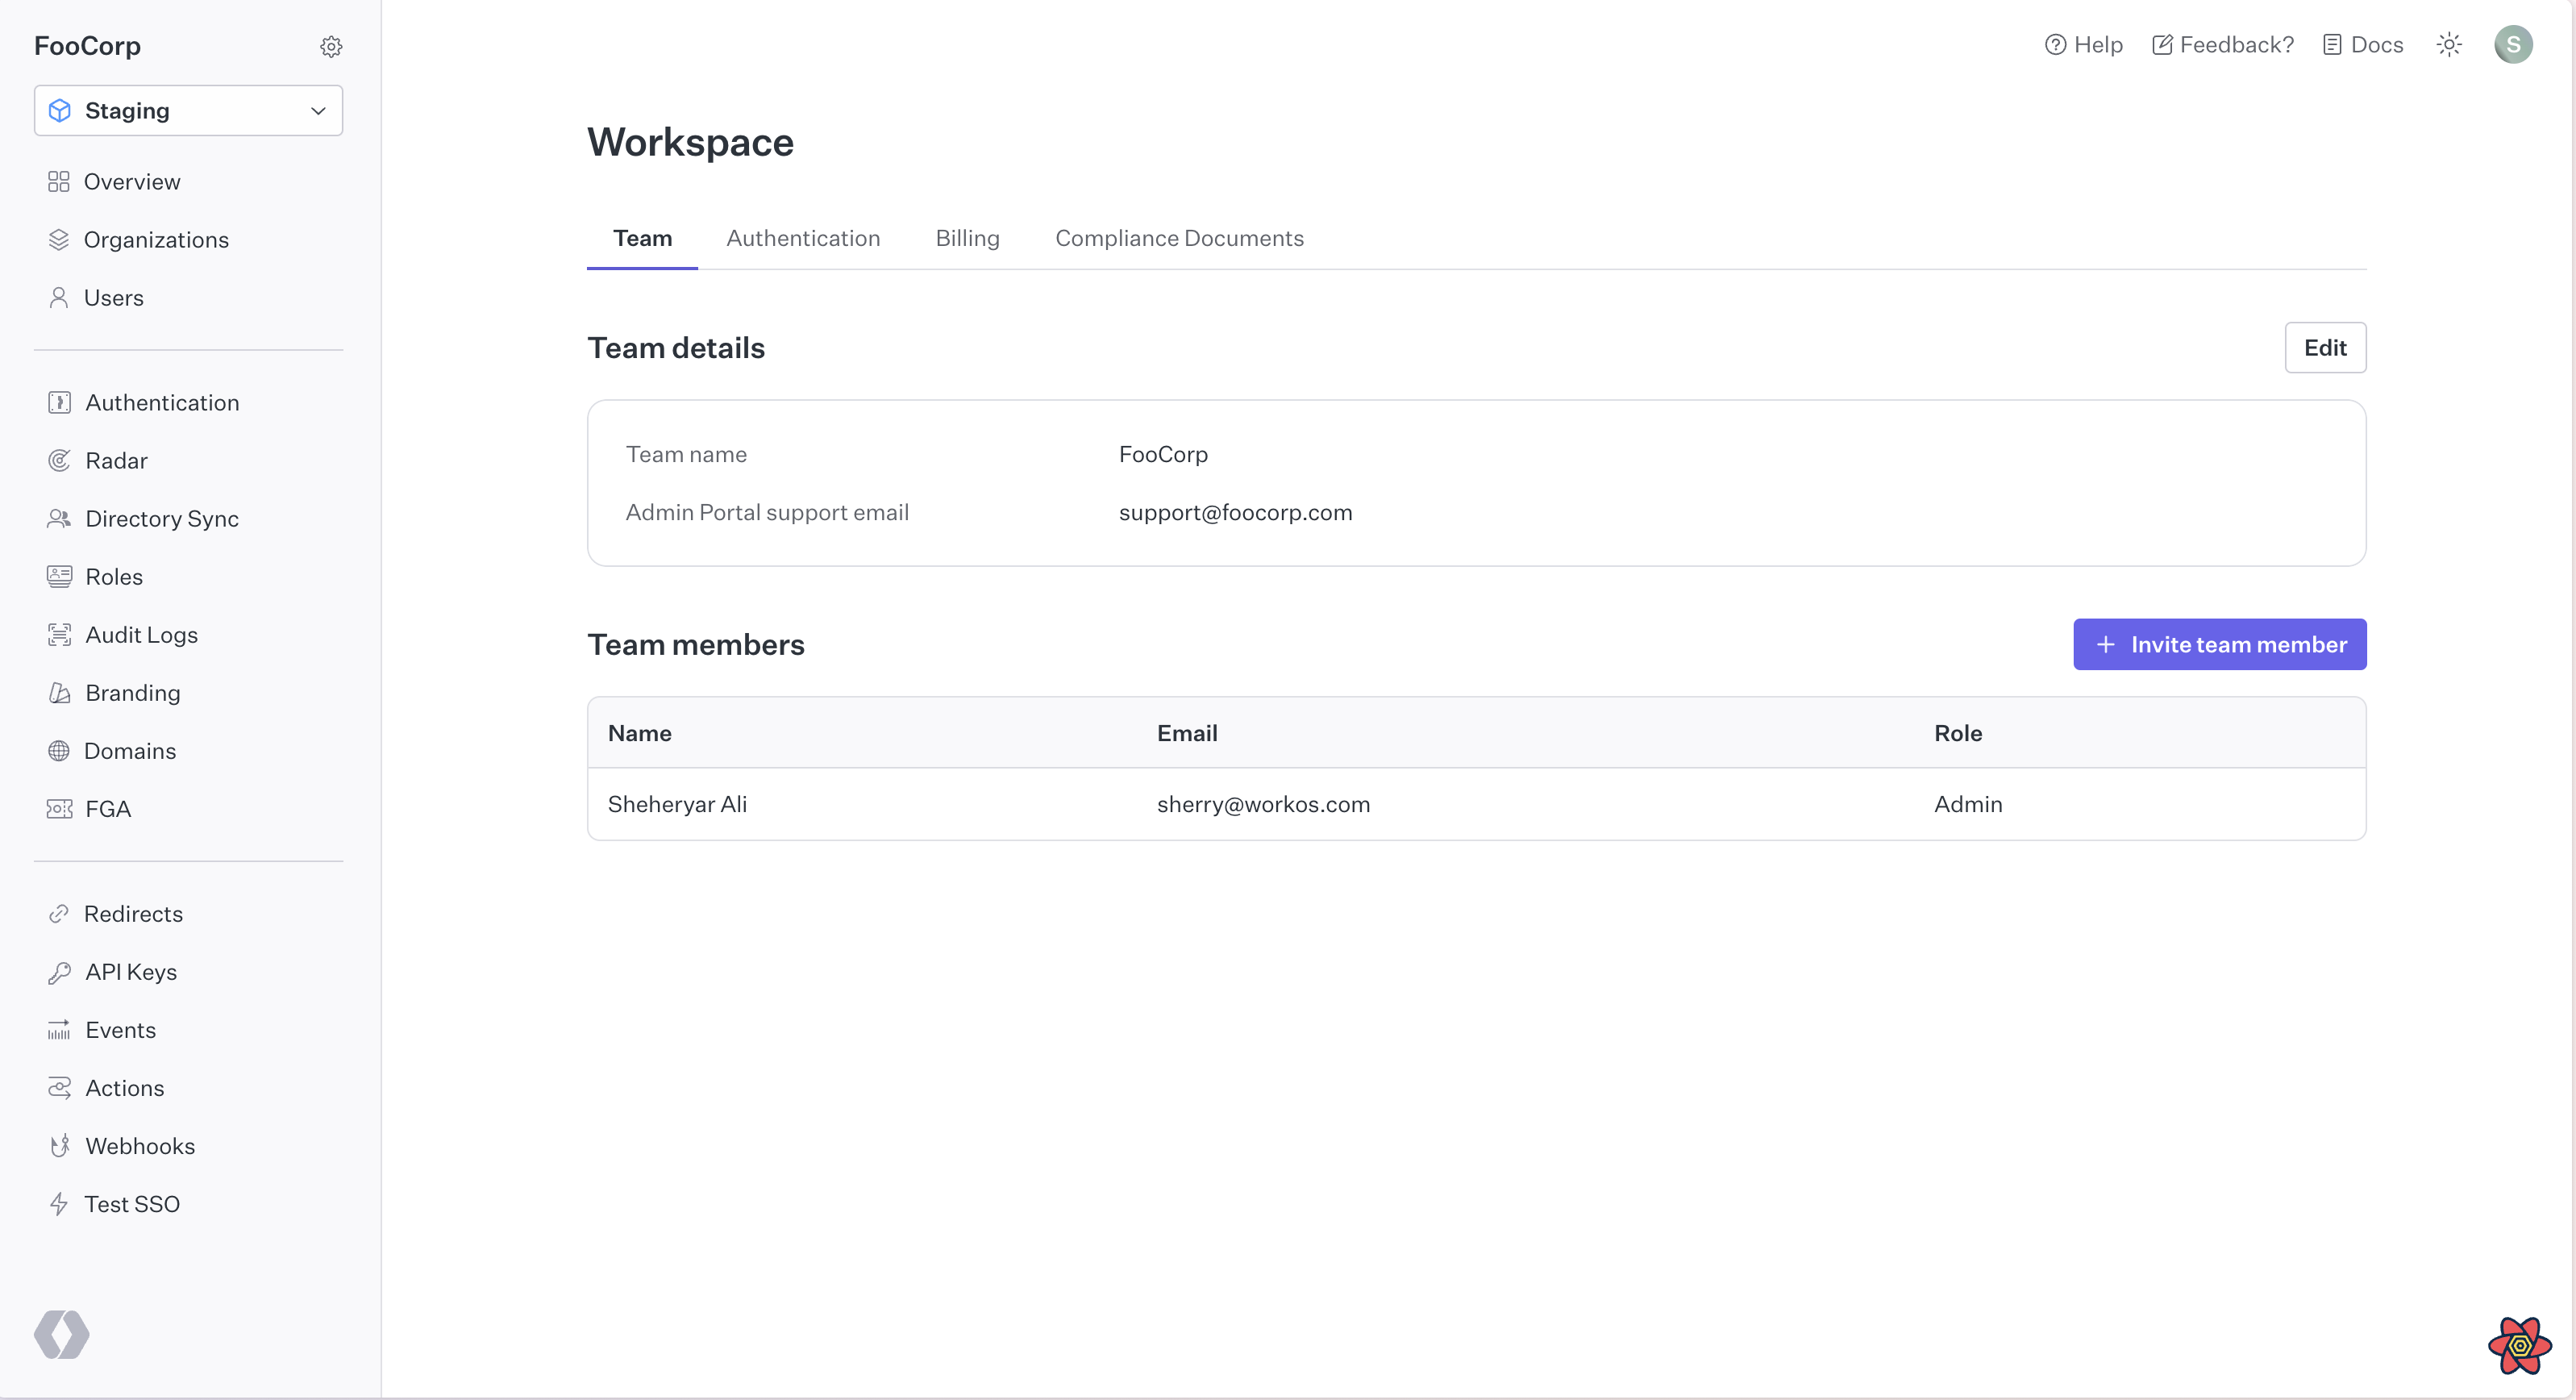Select the Branding sidebar icon
2576x1400 pixels.
[x=60, y=693]
